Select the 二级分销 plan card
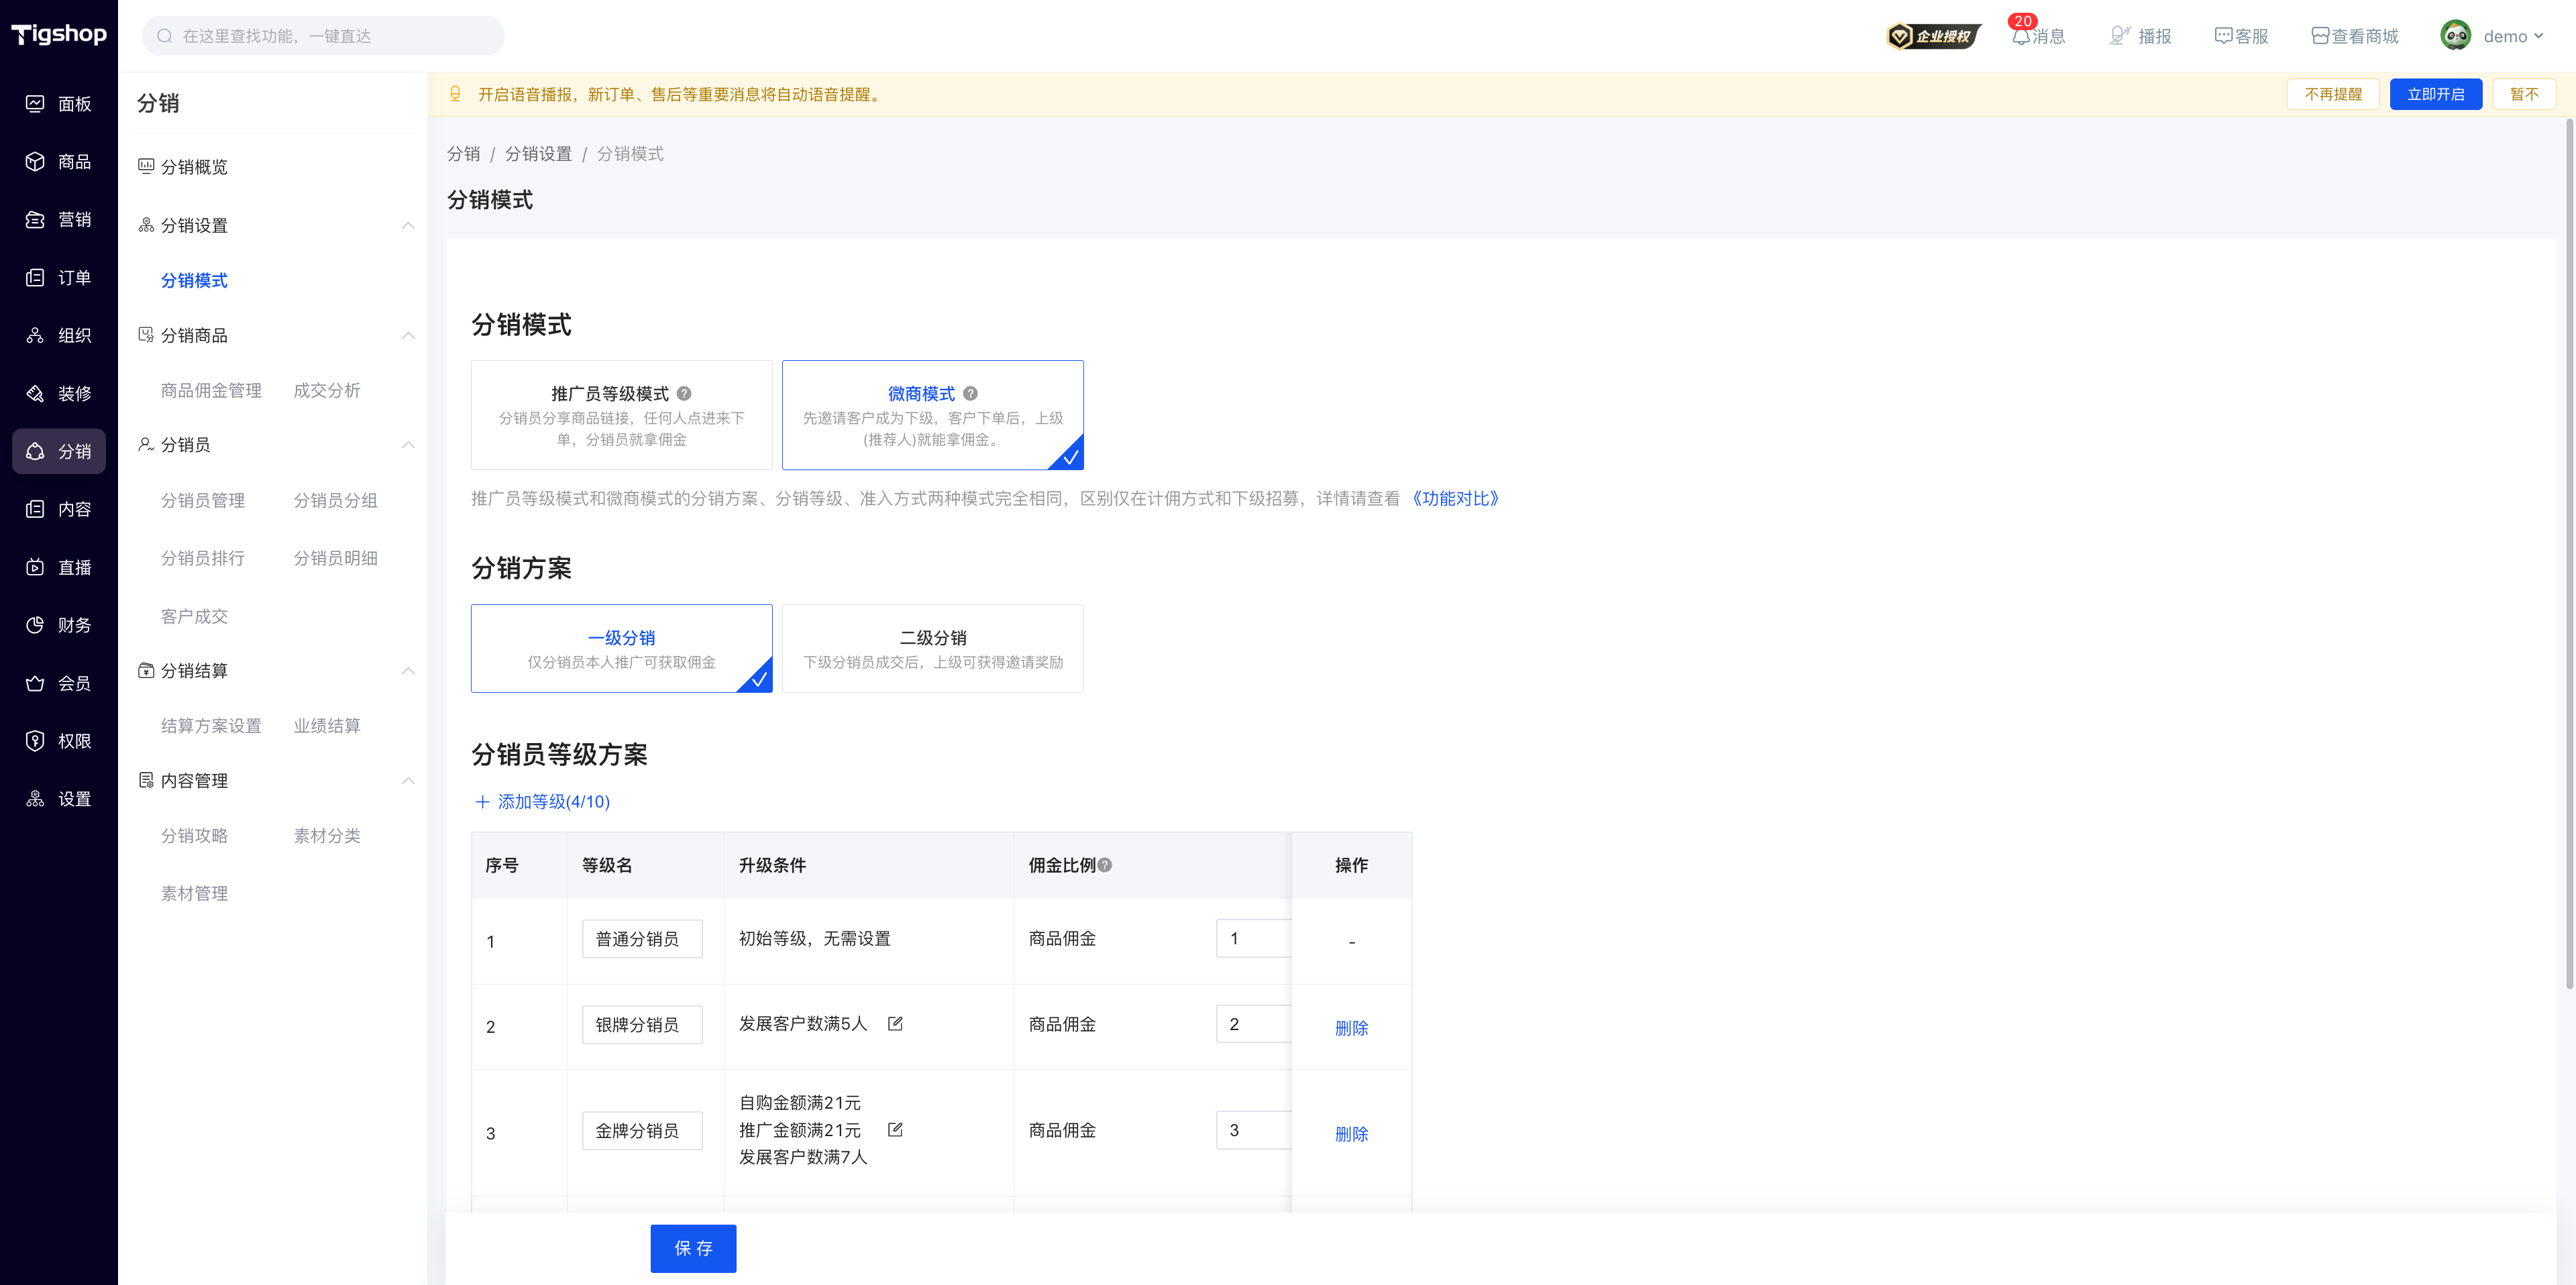This screenshot has width=2576, height=1285. pos(933,648)
